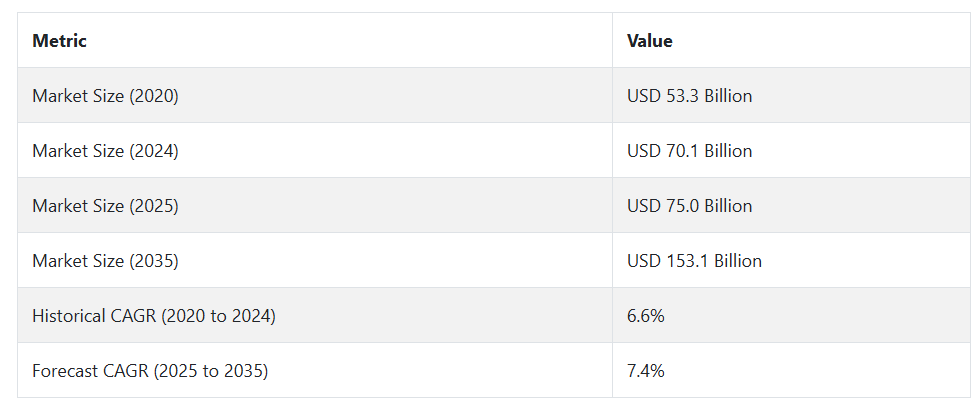Click (2024) in Market Size row
This screenshot has height=400, width=977.
pos(154,151)
